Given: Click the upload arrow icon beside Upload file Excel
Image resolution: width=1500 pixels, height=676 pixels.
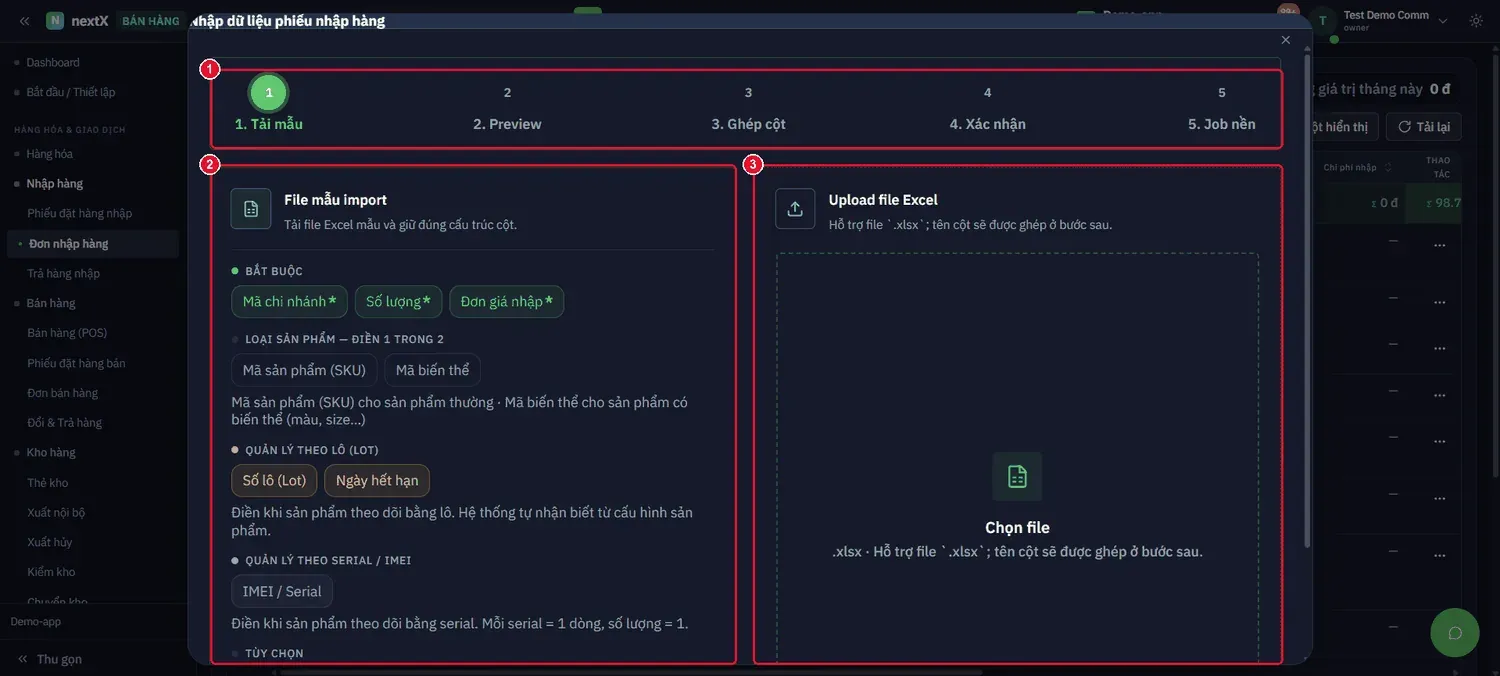Looking at the screenshot, I should (795, 209).
